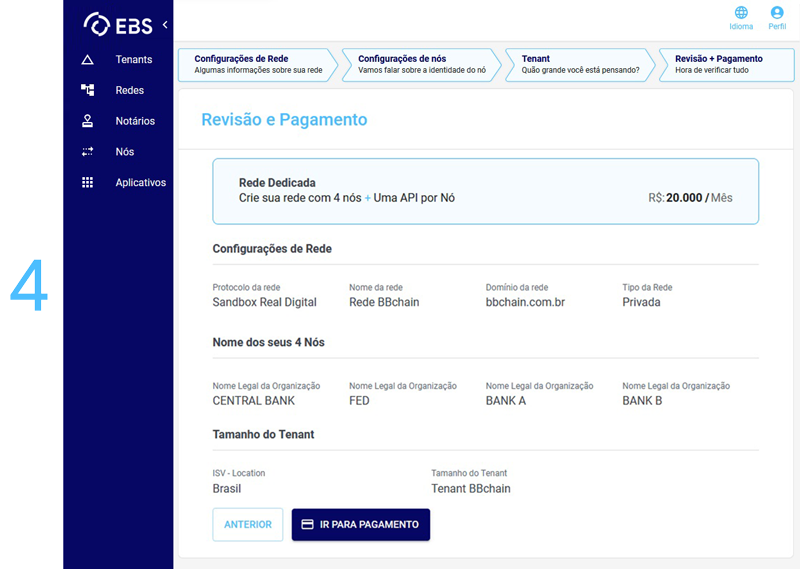Click the Nós arrows icon
The width and height of the screenshot is (800, 569).
[x=87, y=152]
